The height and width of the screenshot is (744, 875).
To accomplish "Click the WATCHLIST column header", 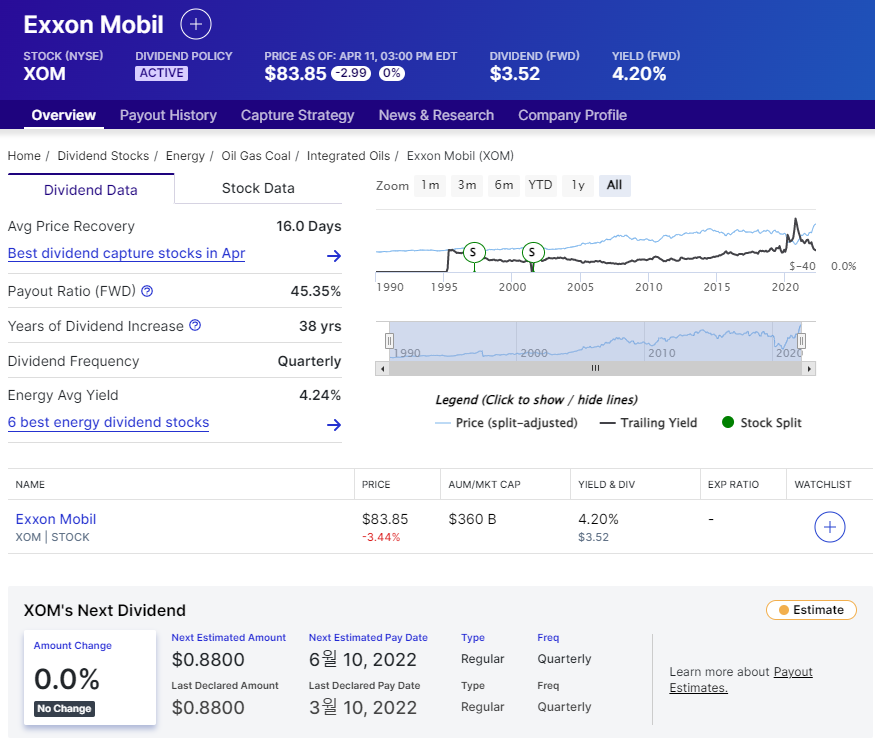I will coord(823,484).
